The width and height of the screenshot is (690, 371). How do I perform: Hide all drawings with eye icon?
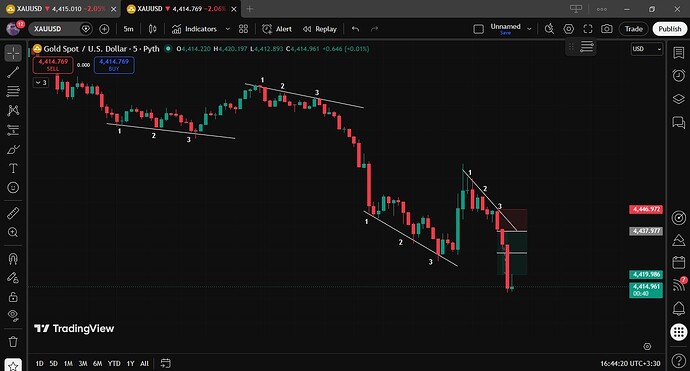[x=13, y=316]
